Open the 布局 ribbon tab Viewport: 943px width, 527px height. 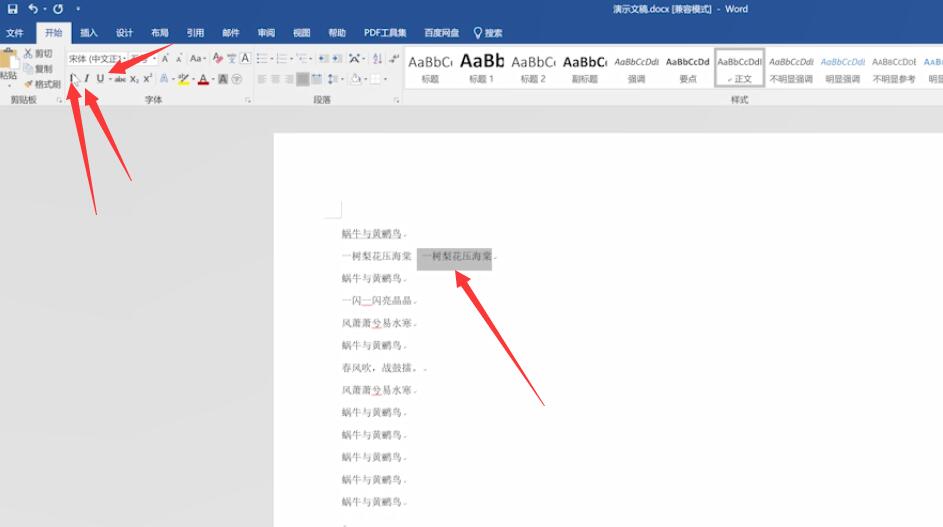click(159, 32)
